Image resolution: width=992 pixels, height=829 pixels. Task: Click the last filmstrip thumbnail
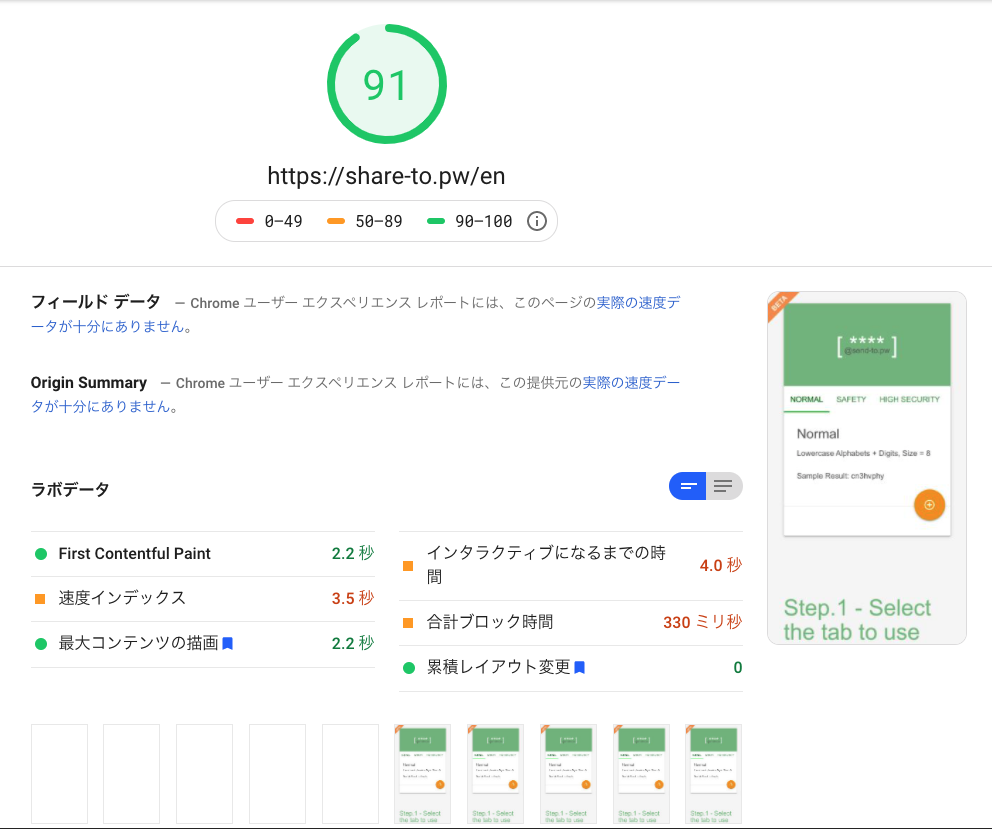(713, 773)
